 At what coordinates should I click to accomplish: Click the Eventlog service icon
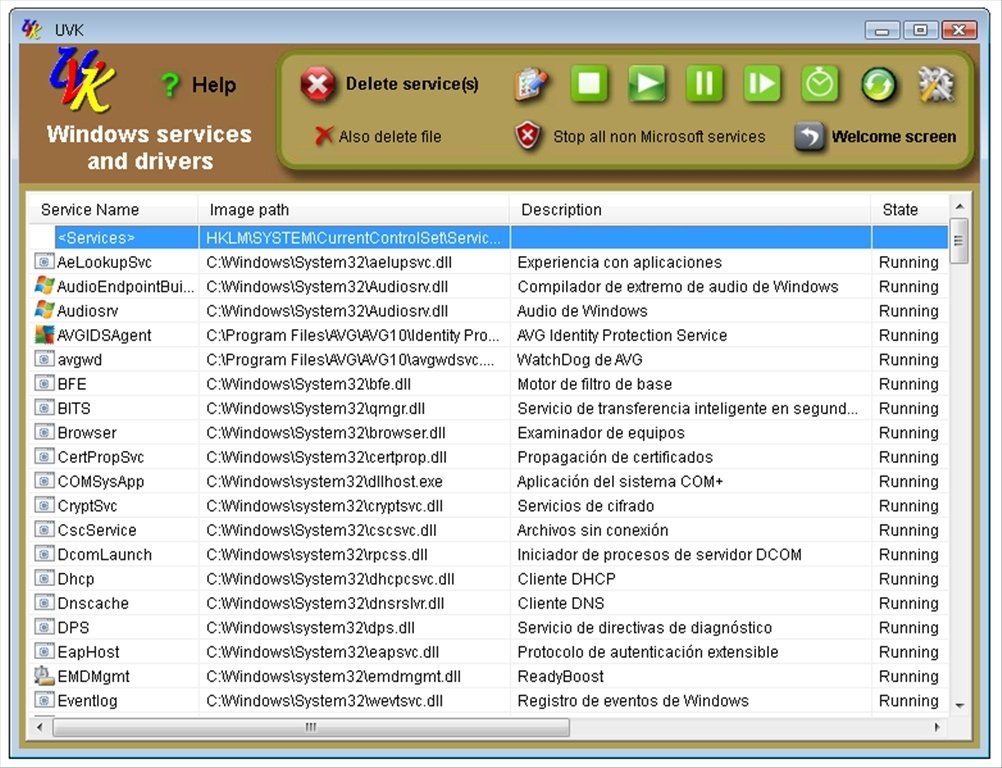(x=43, y=700)
